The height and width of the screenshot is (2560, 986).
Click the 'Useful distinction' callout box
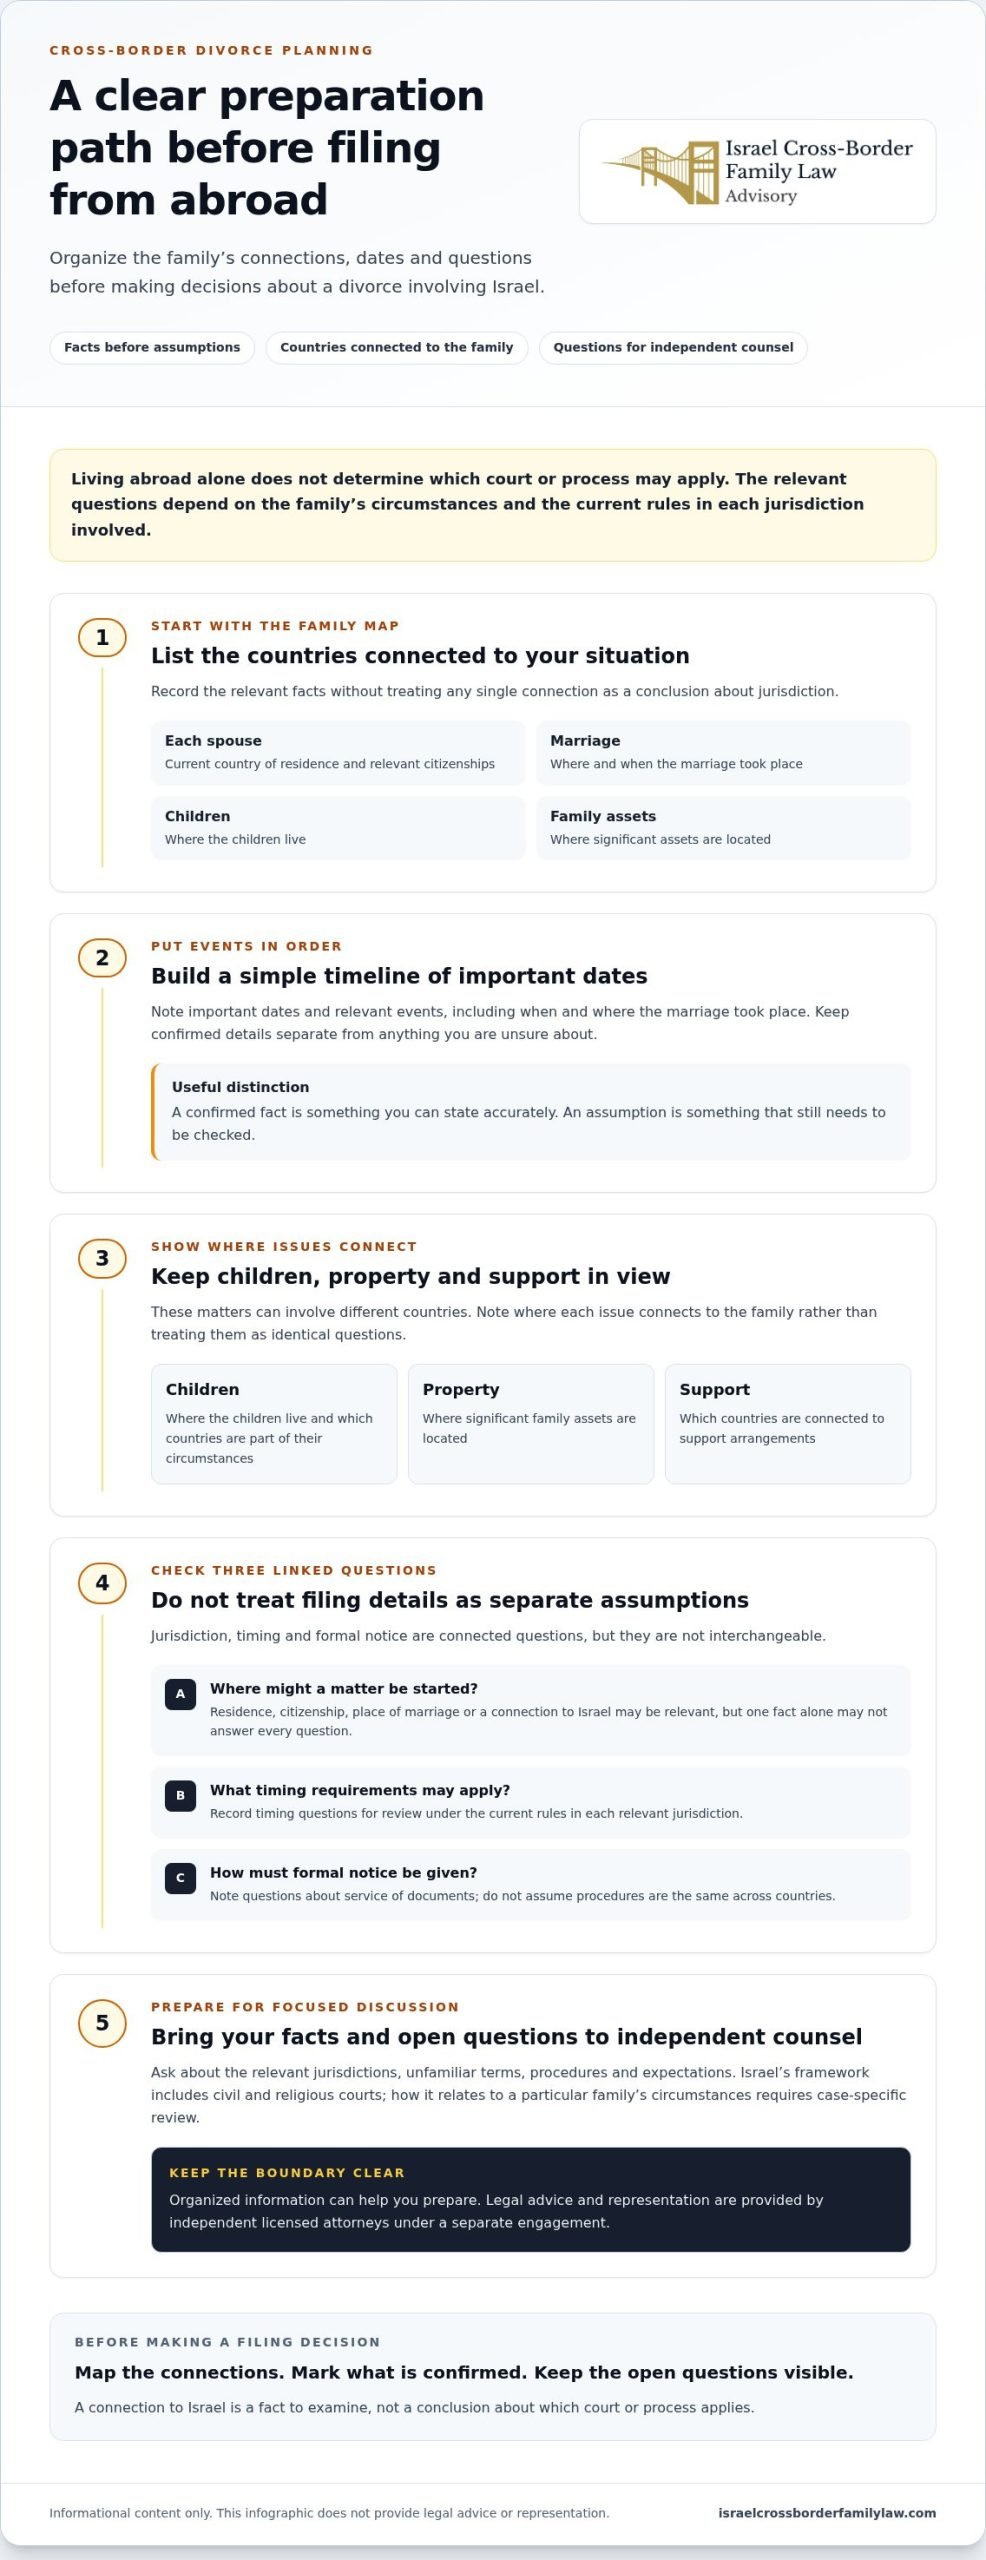click(x=531, y=1111)
